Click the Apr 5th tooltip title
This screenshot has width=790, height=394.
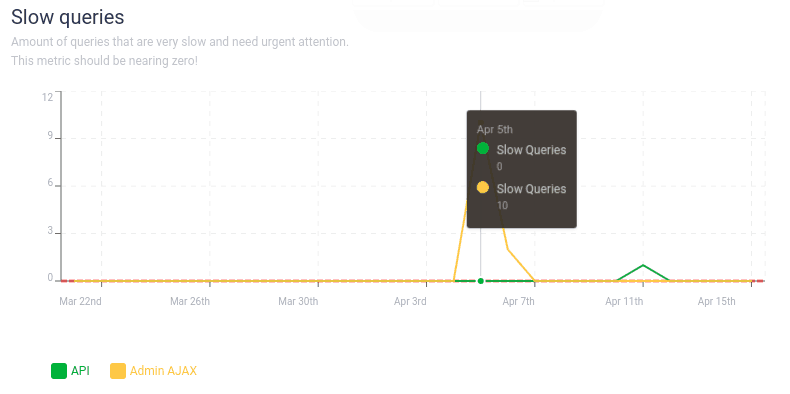(495, 129)
